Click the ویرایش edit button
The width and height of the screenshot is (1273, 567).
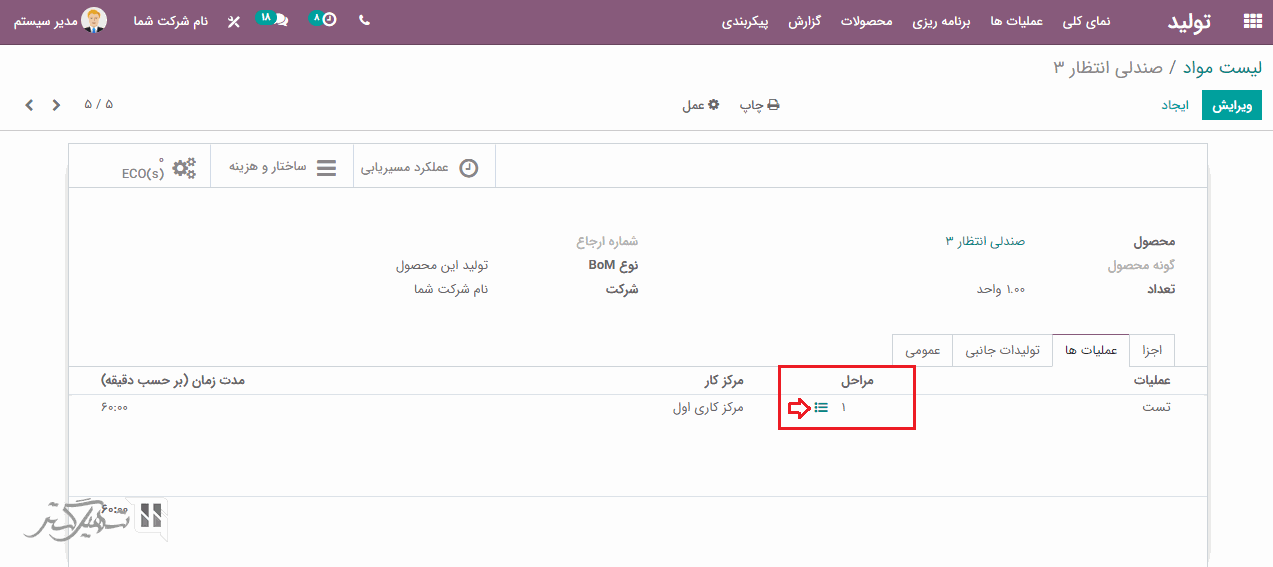click(x=1231, y=105)
